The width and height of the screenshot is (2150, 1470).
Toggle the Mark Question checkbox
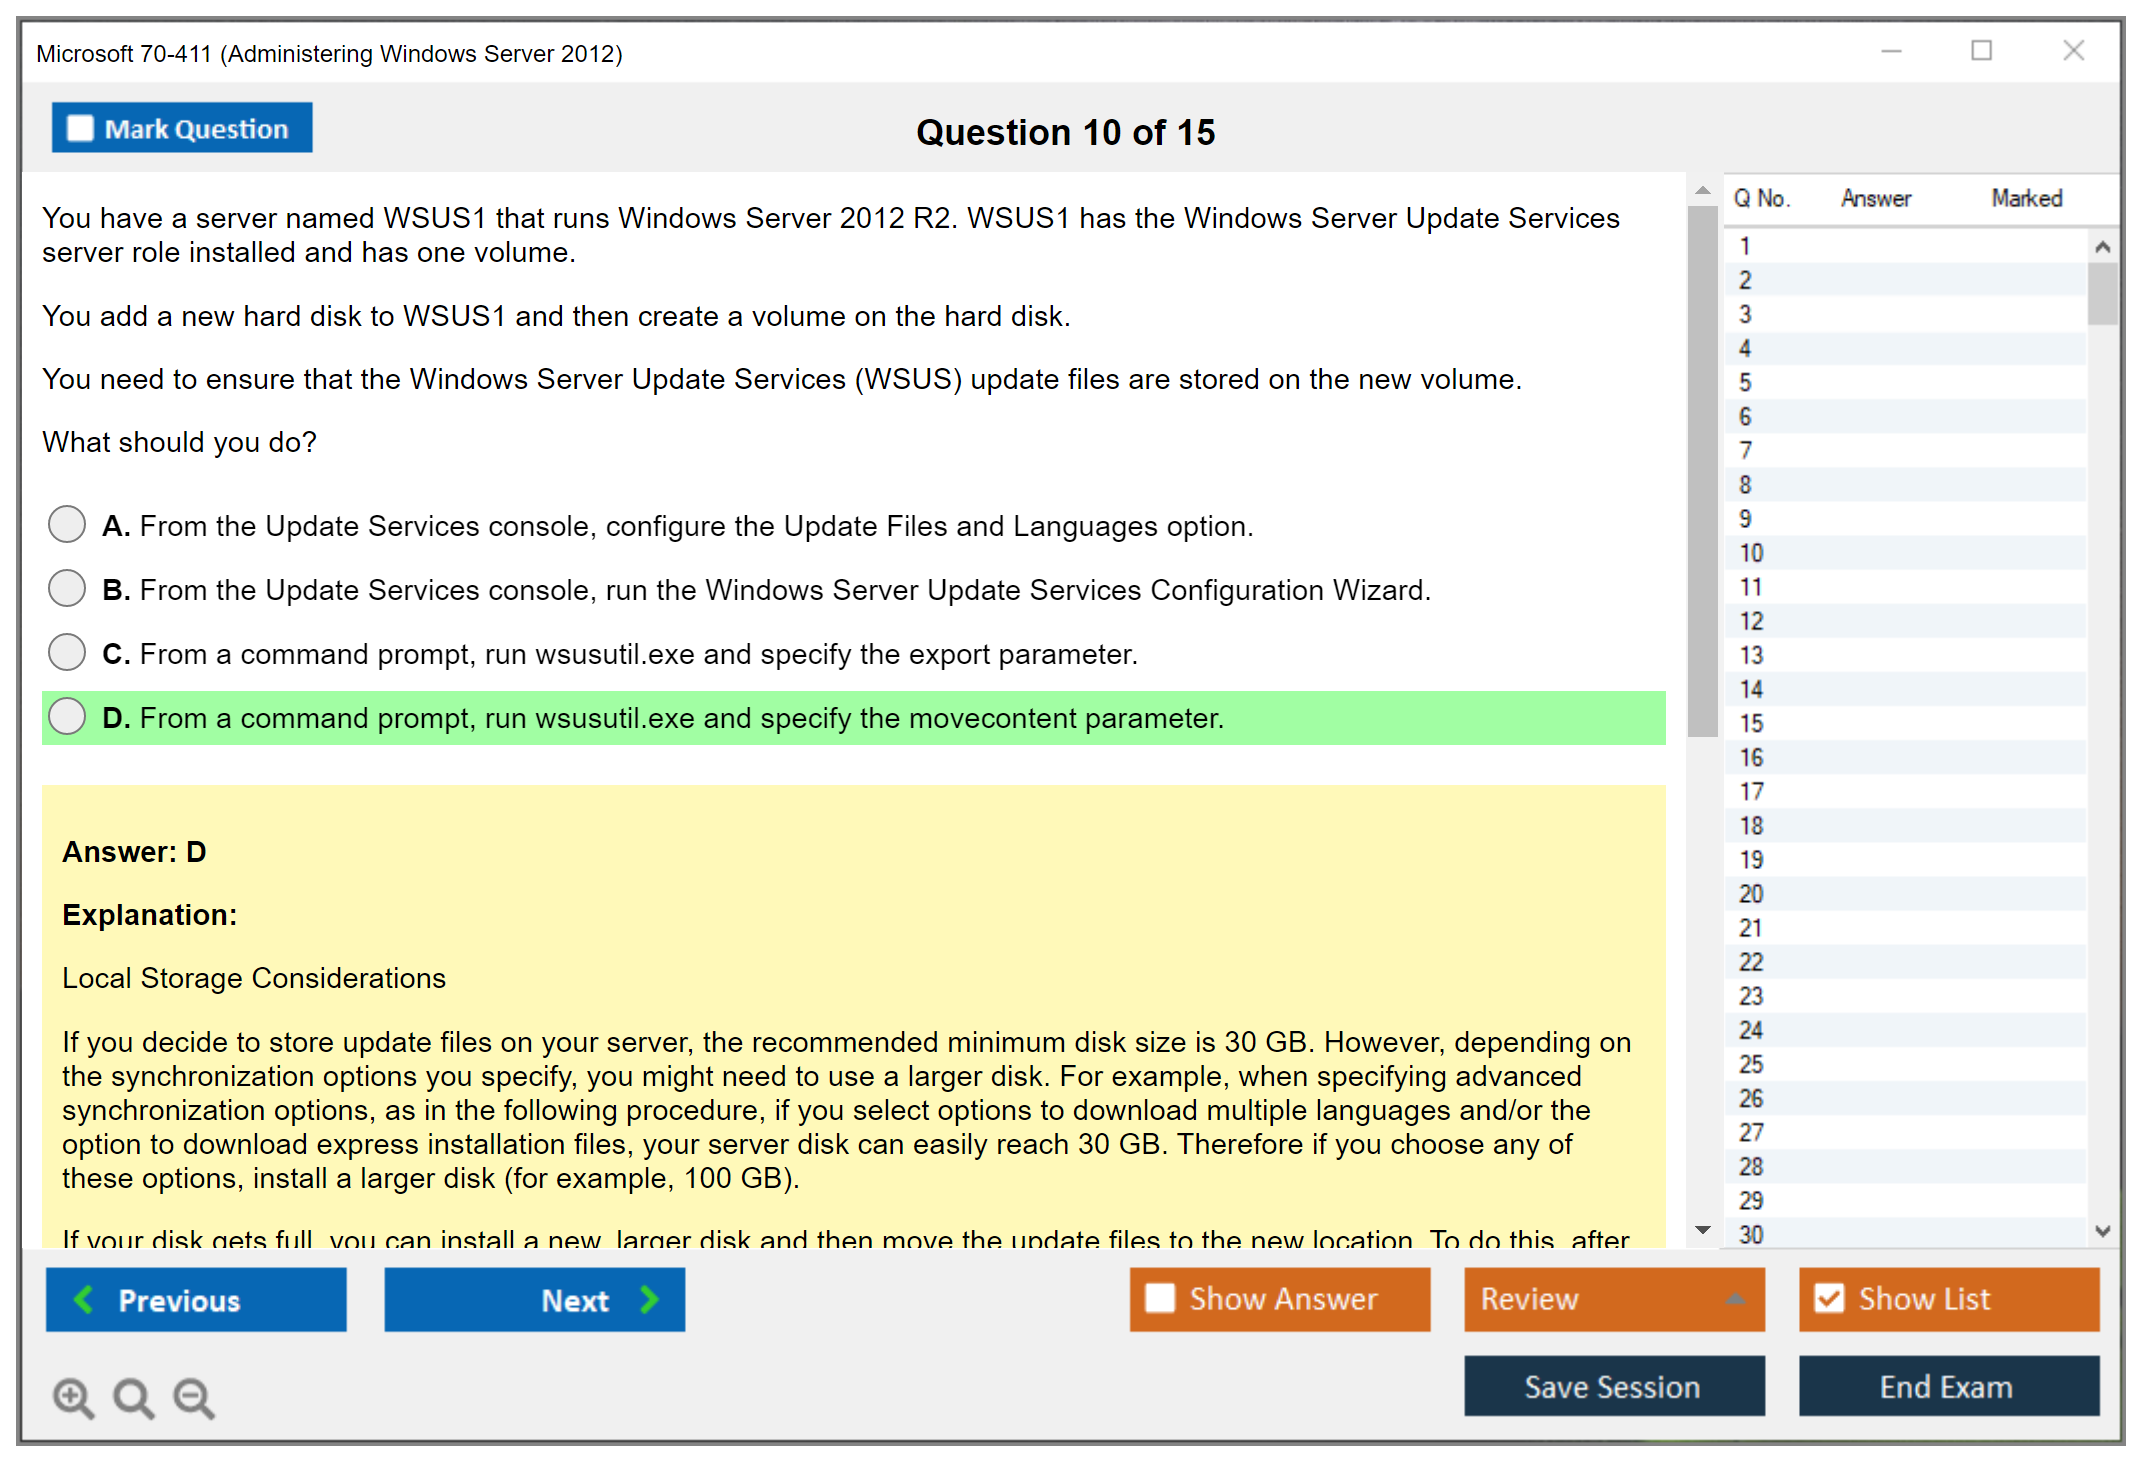80,129
